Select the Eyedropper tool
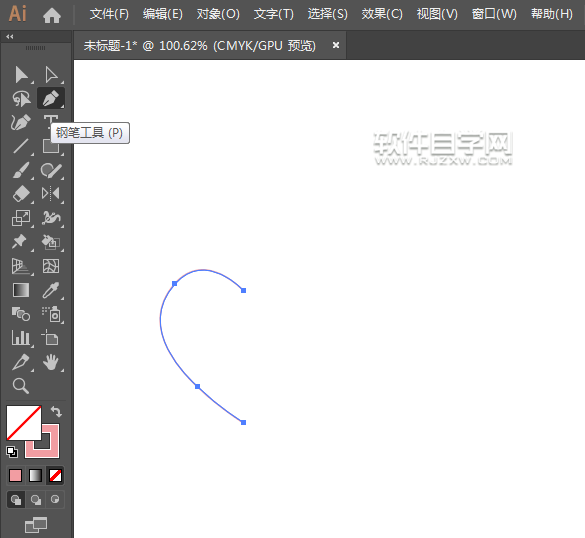This screenshot has height=538, width=585. (x=51, y=290)
